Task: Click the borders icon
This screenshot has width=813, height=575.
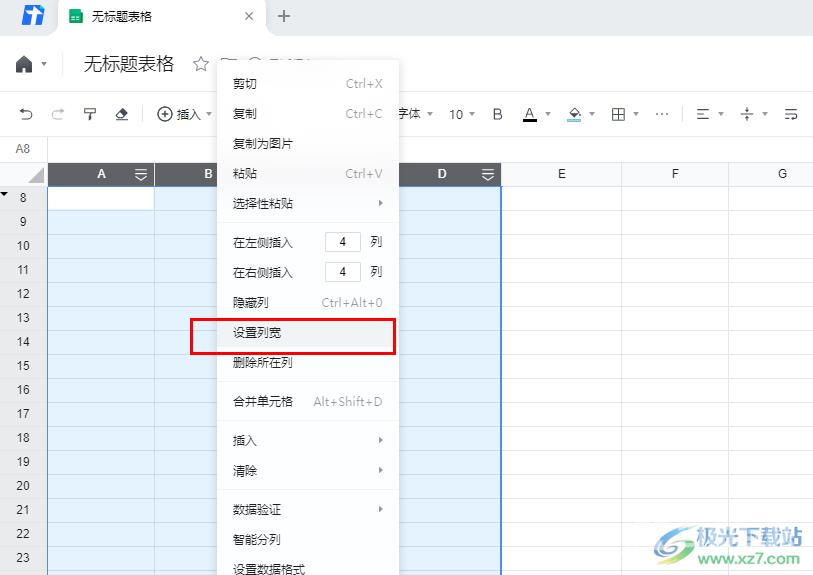Action: click(618, 114)
